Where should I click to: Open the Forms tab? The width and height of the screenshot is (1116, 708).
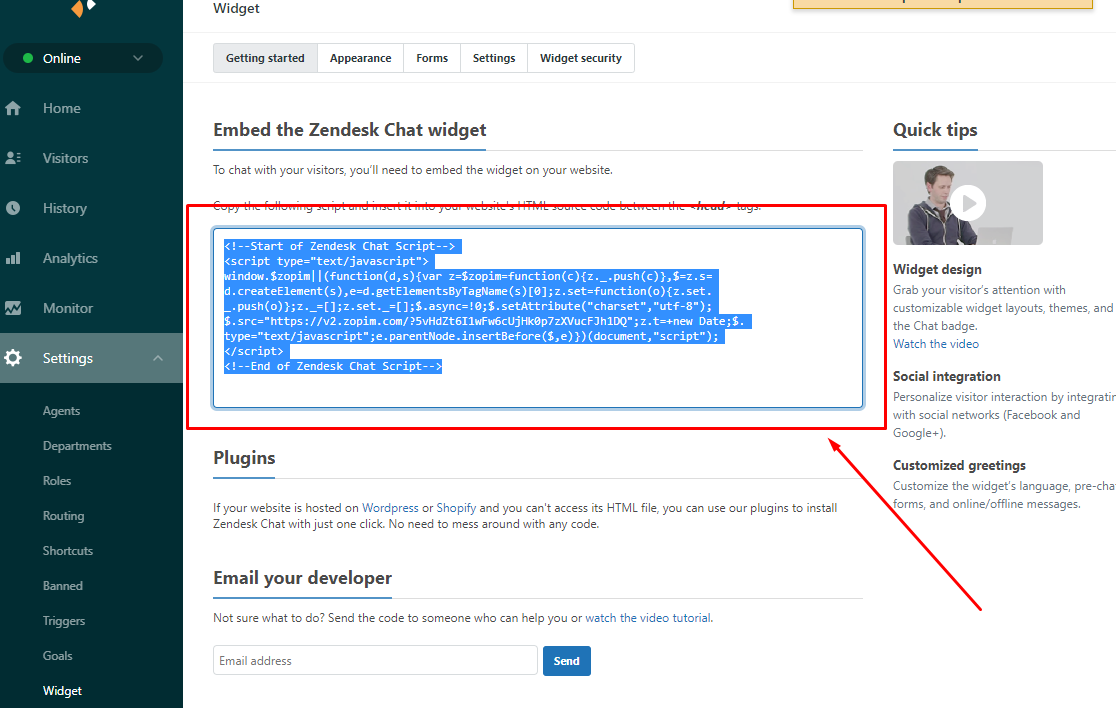[432, 58]
